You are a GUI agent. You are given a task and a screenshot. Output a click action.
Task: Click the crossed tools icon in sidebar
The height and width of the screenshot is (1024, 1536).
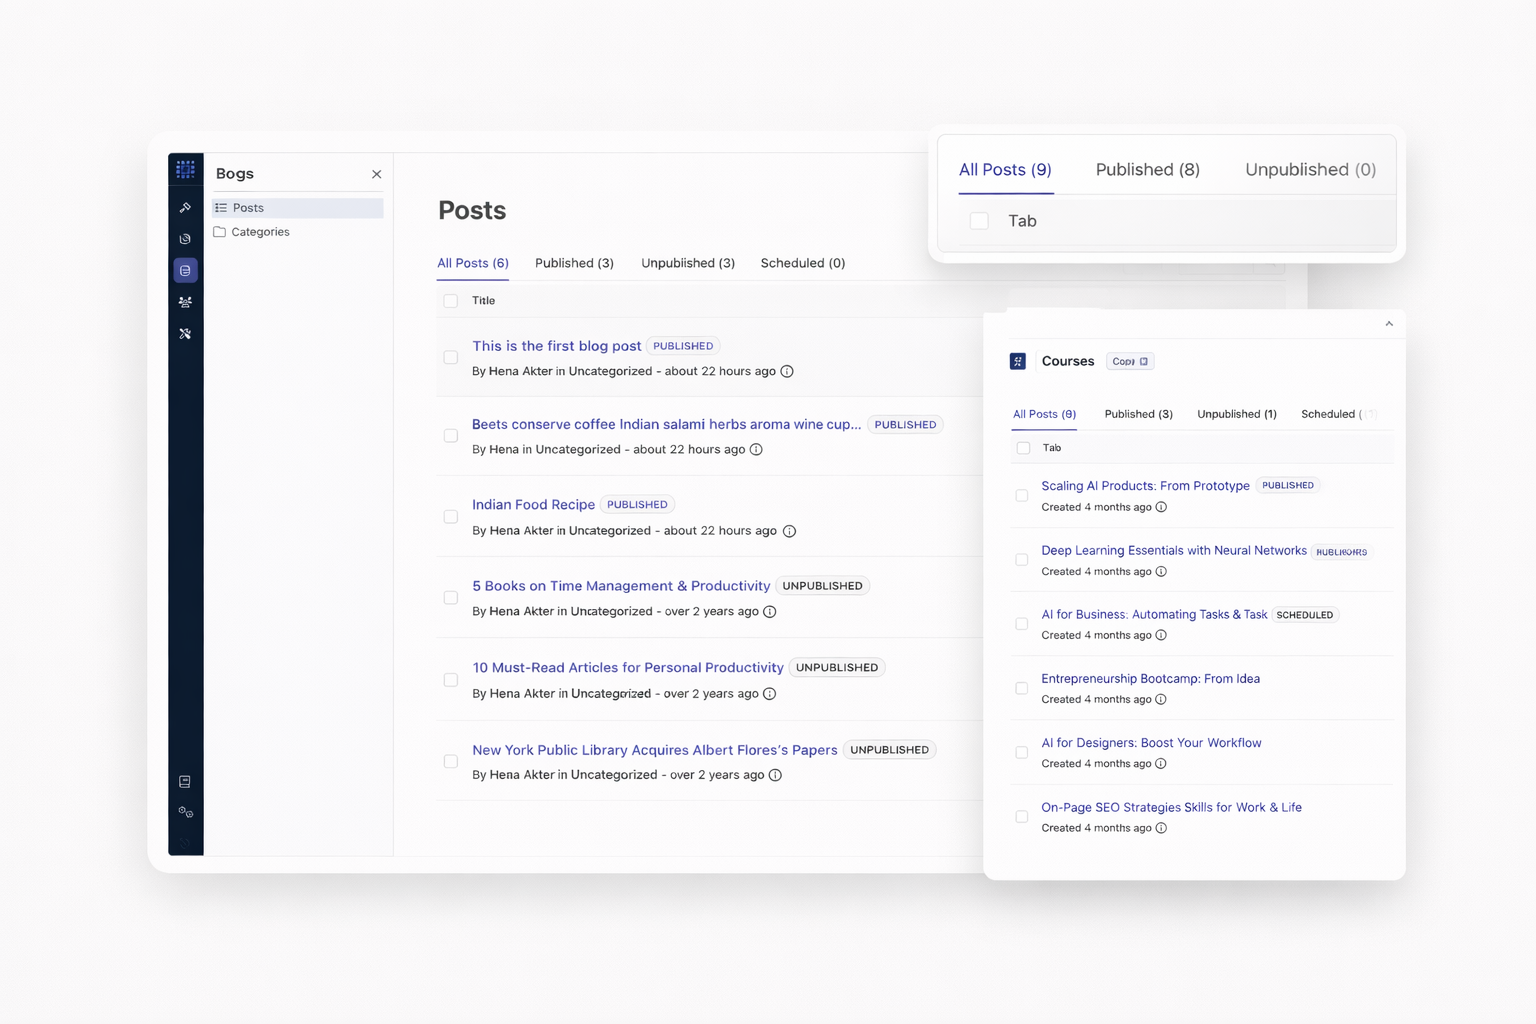tap(185, 334)
